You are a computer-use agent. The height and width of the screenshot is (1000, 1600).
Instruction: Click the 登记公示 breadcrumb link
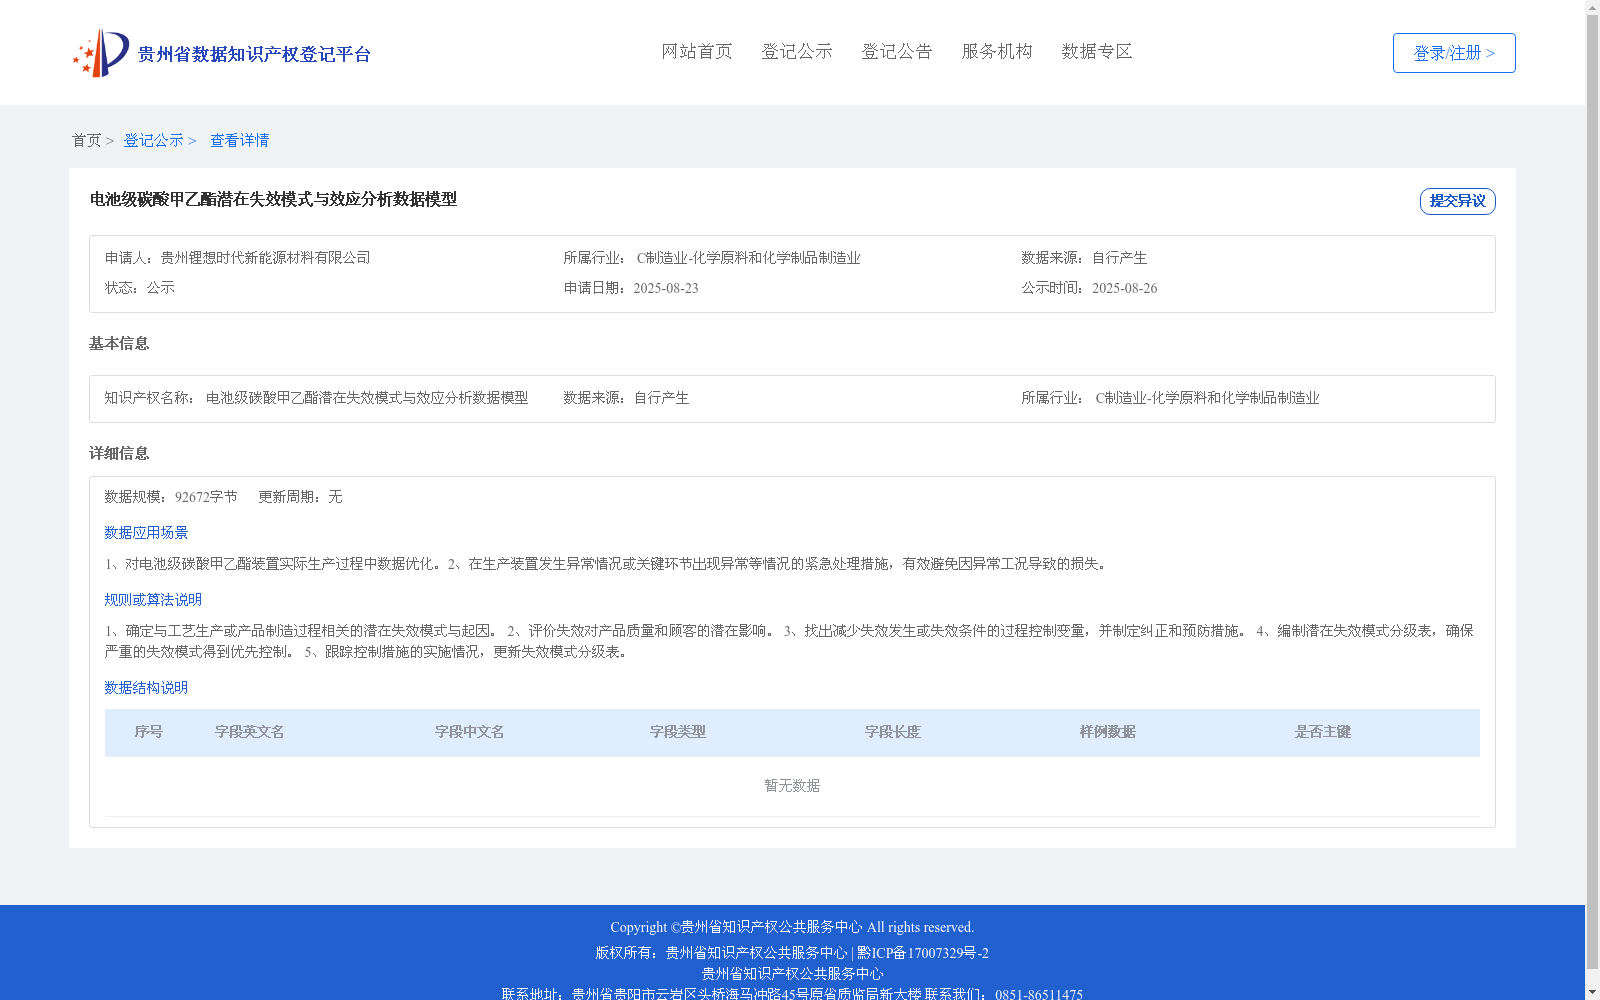[x=153, y=140]
